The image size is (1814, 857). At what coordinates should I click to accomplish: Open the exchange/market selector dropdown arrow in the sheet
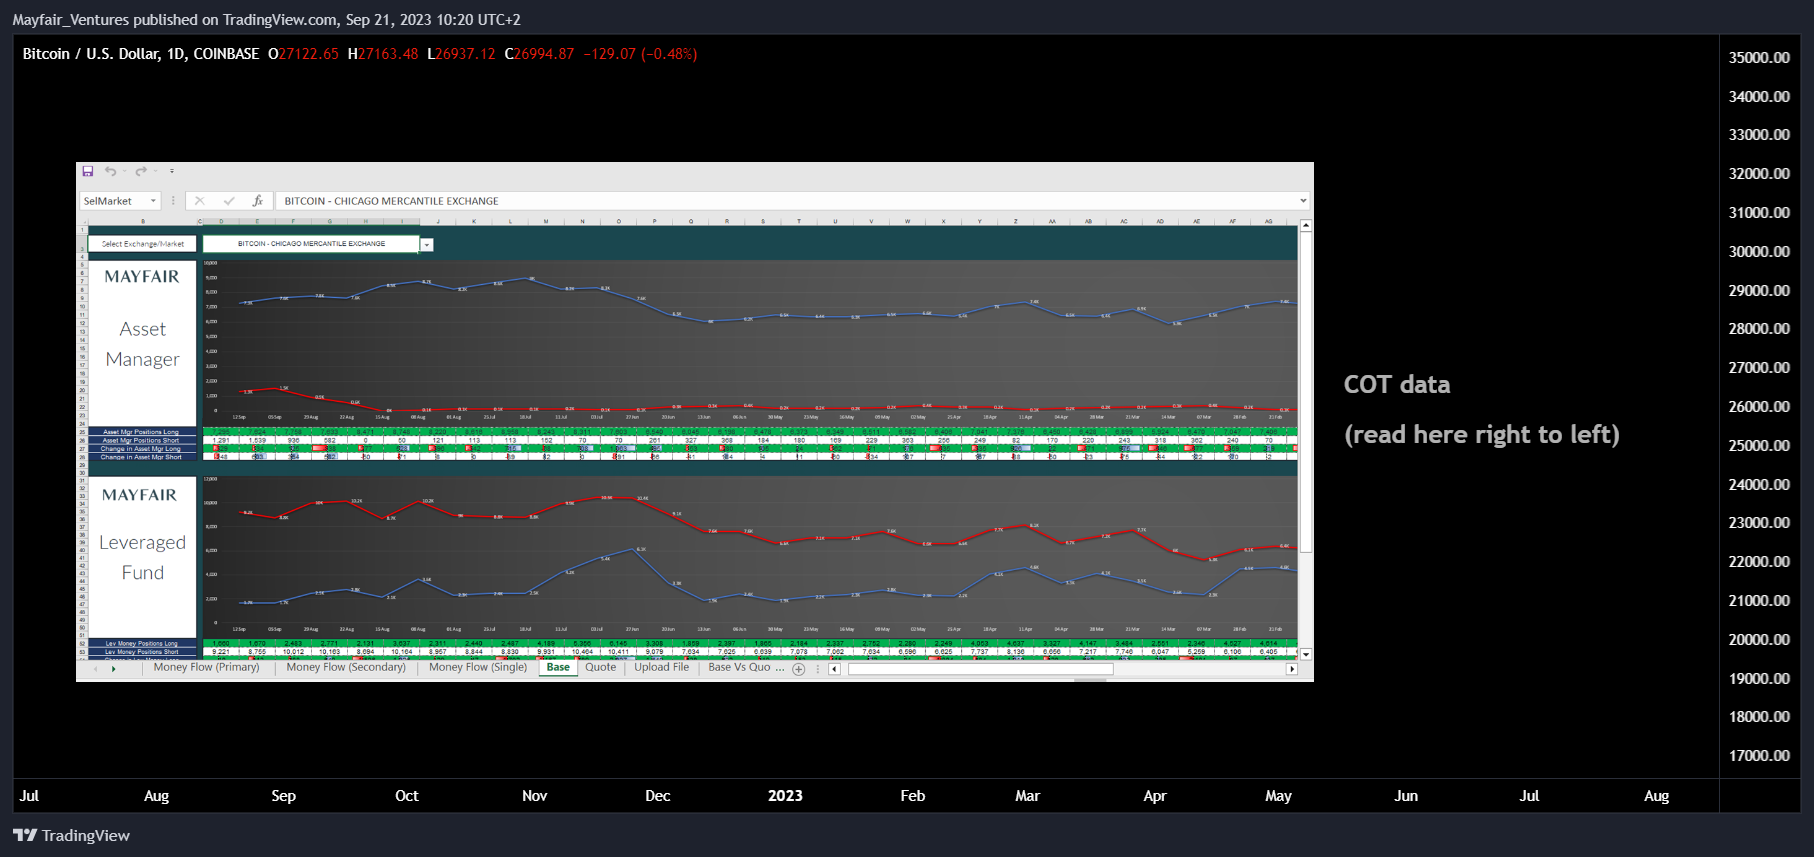point(427,244)
